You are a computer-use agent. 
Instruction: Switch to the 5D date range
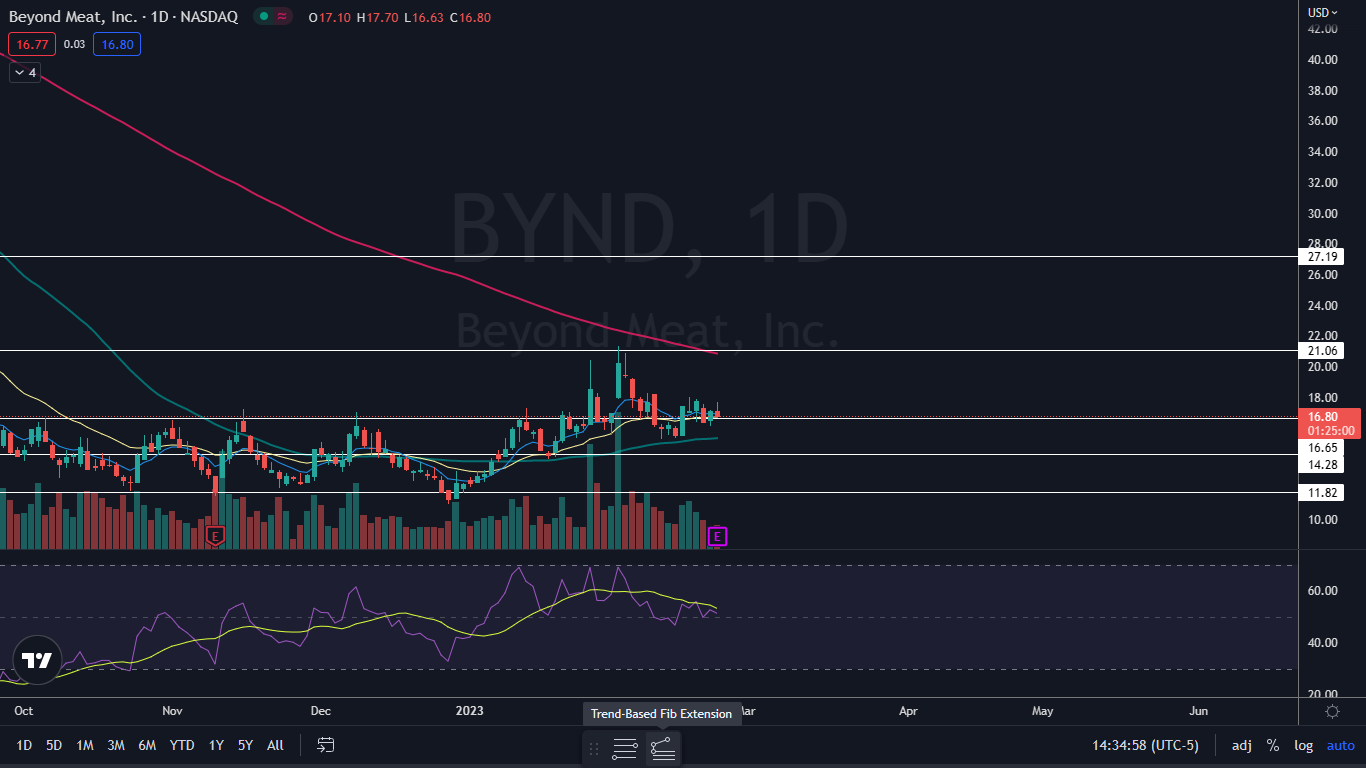(x=54, y=745)
